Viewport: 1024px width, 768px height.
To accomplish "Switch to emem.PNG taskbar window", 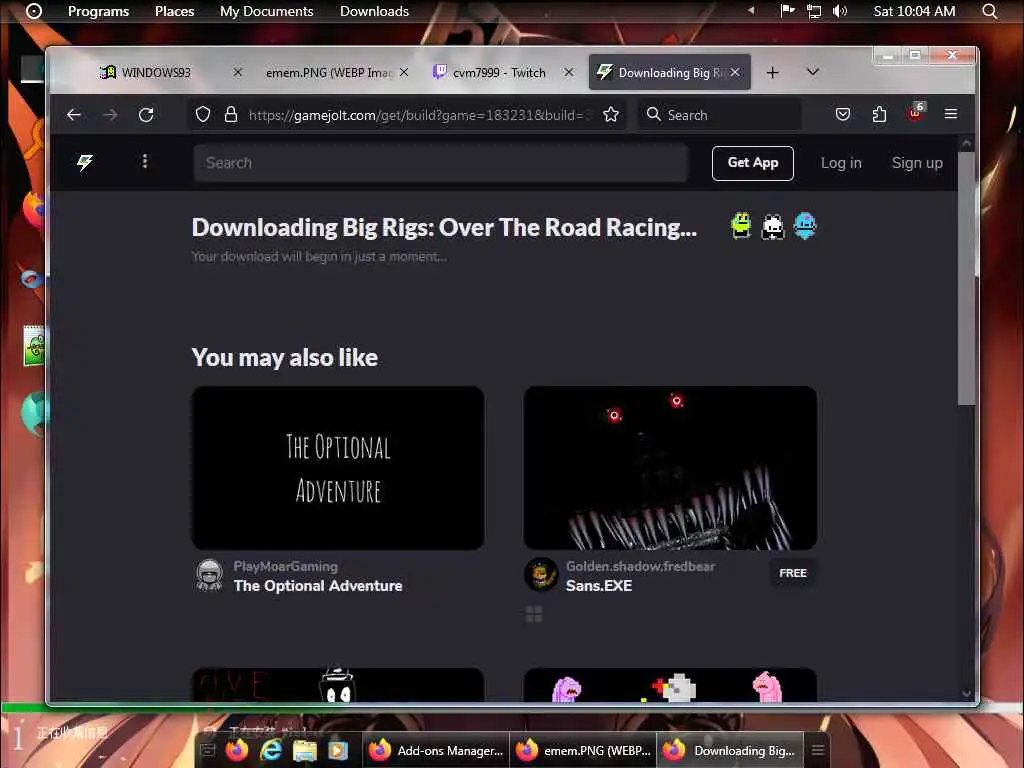I will pyautogui.click(x=583, y=750).
